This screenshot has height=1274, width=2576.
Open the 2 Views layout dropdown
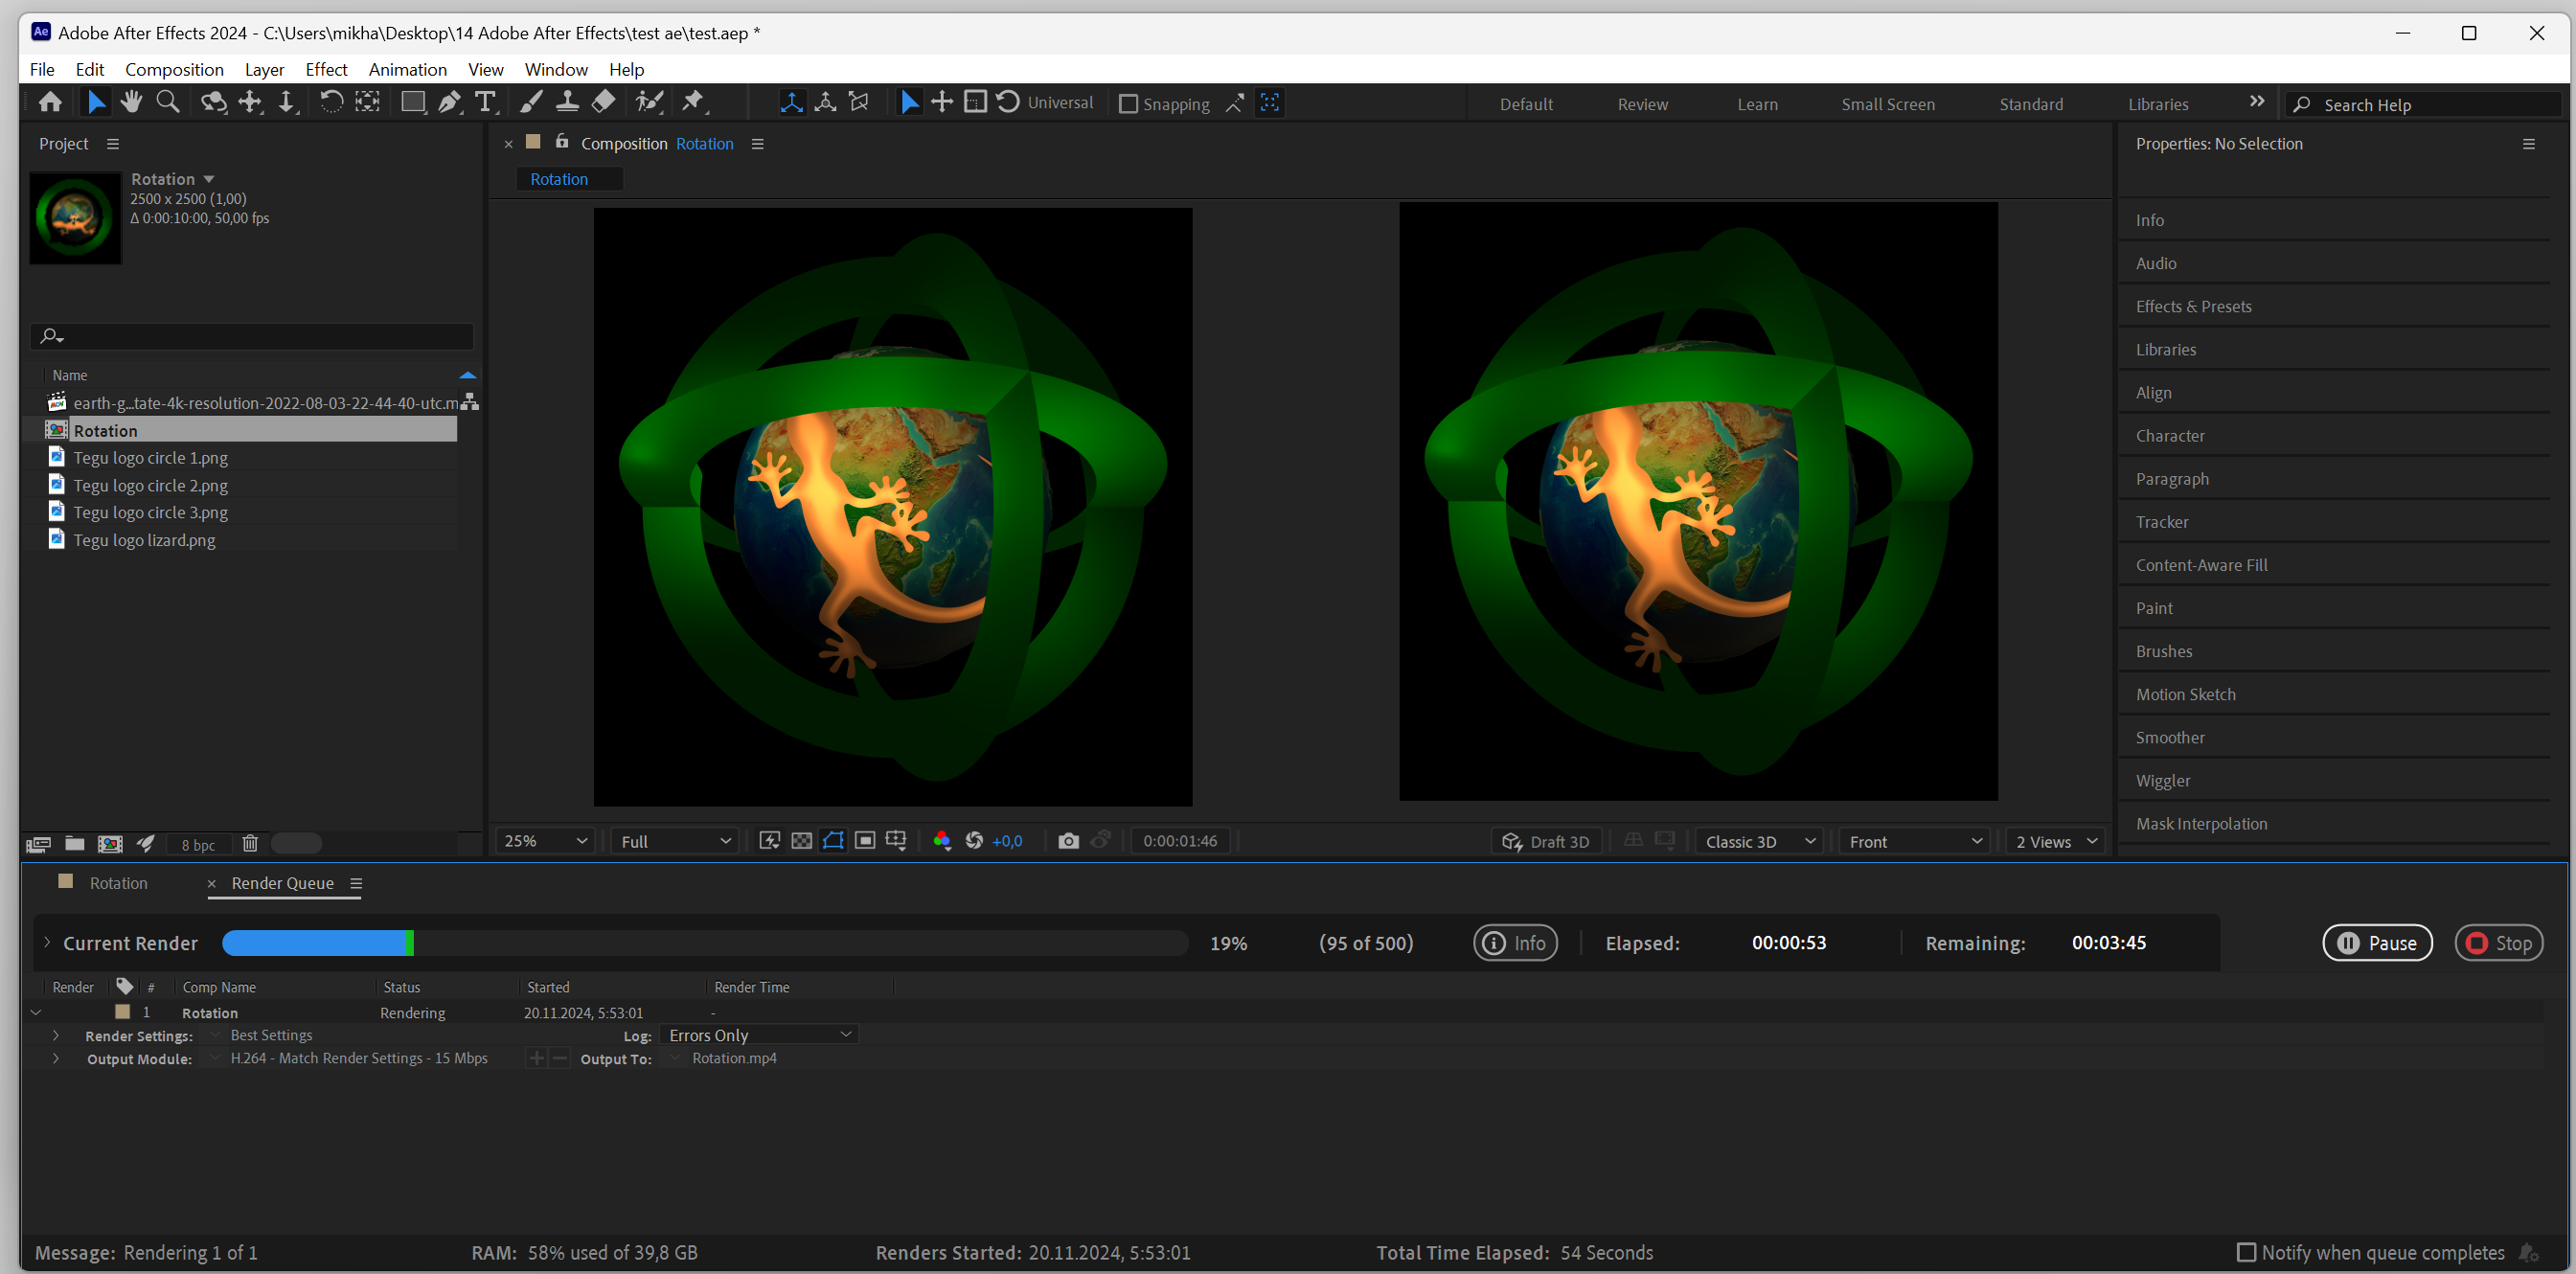tap(2055, 842)
